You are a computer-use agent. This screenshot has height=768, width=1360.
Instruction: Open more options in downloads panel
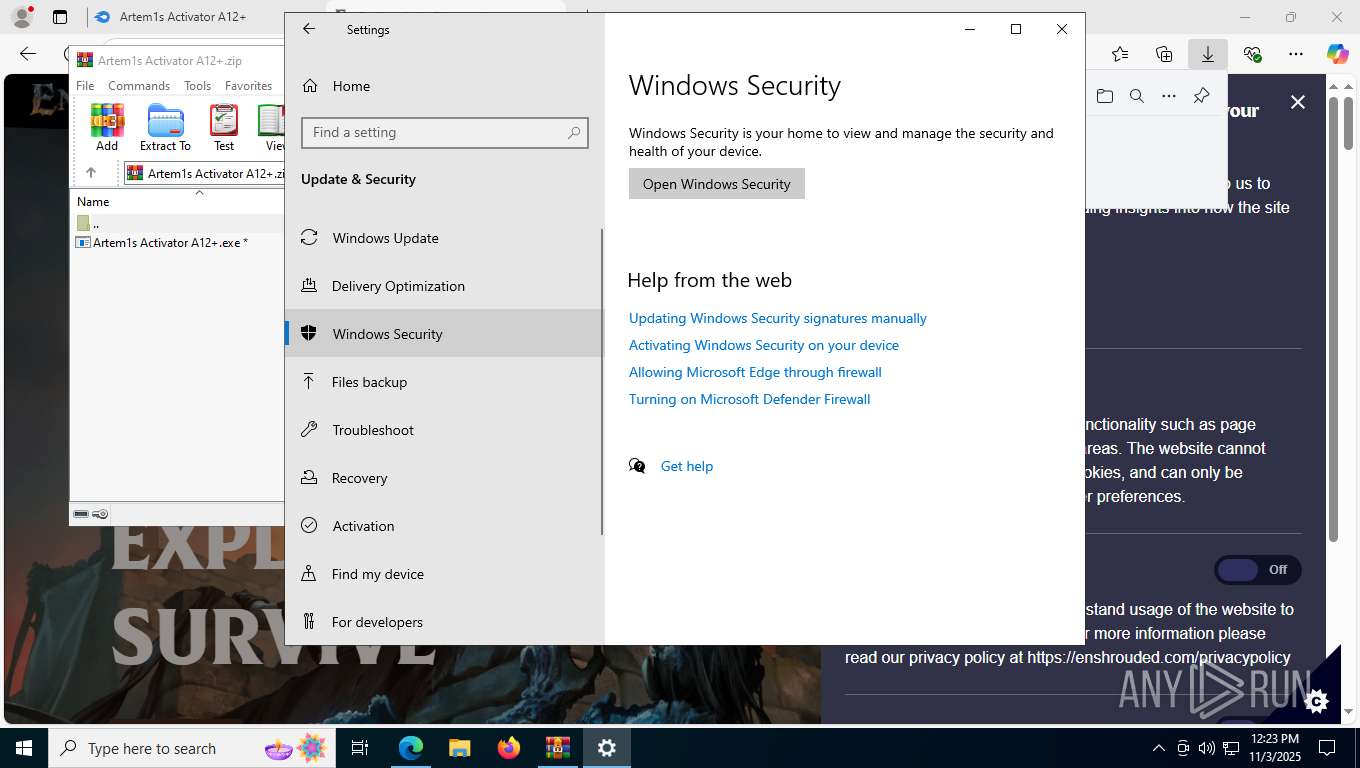point(1169,96)
